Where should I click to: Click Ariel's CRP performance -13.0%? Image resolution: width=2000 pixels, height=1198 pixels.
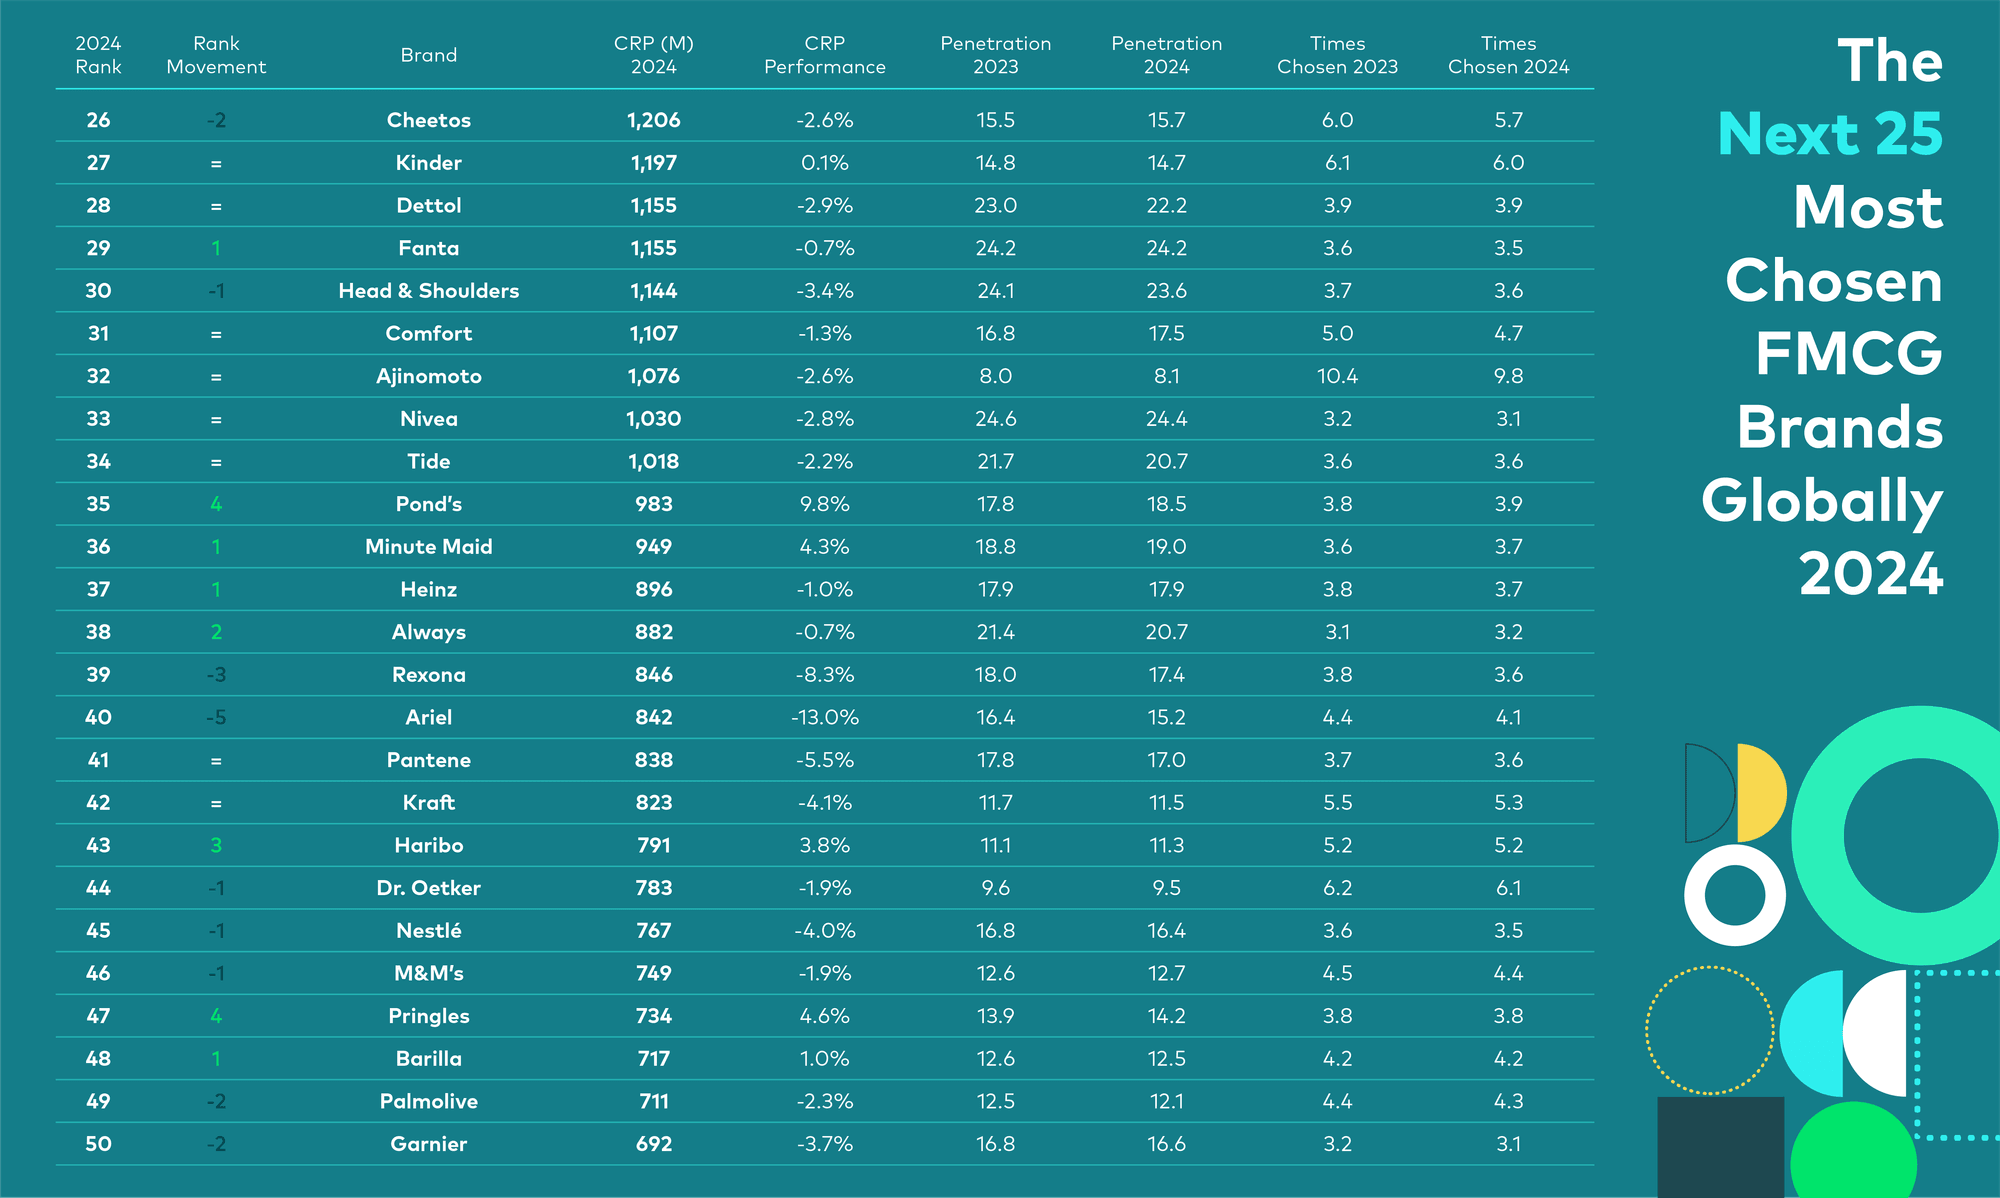[825, 717]
